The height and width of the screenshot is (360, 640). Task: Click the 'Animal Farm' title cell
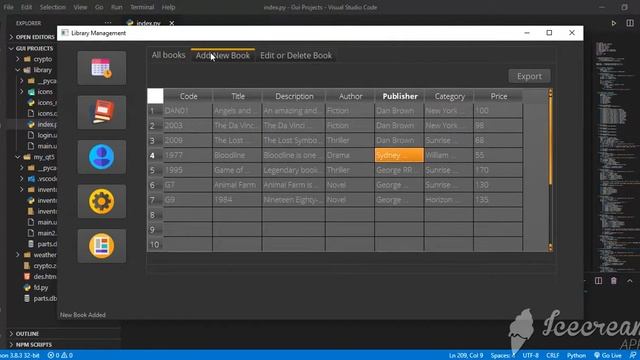237,185
